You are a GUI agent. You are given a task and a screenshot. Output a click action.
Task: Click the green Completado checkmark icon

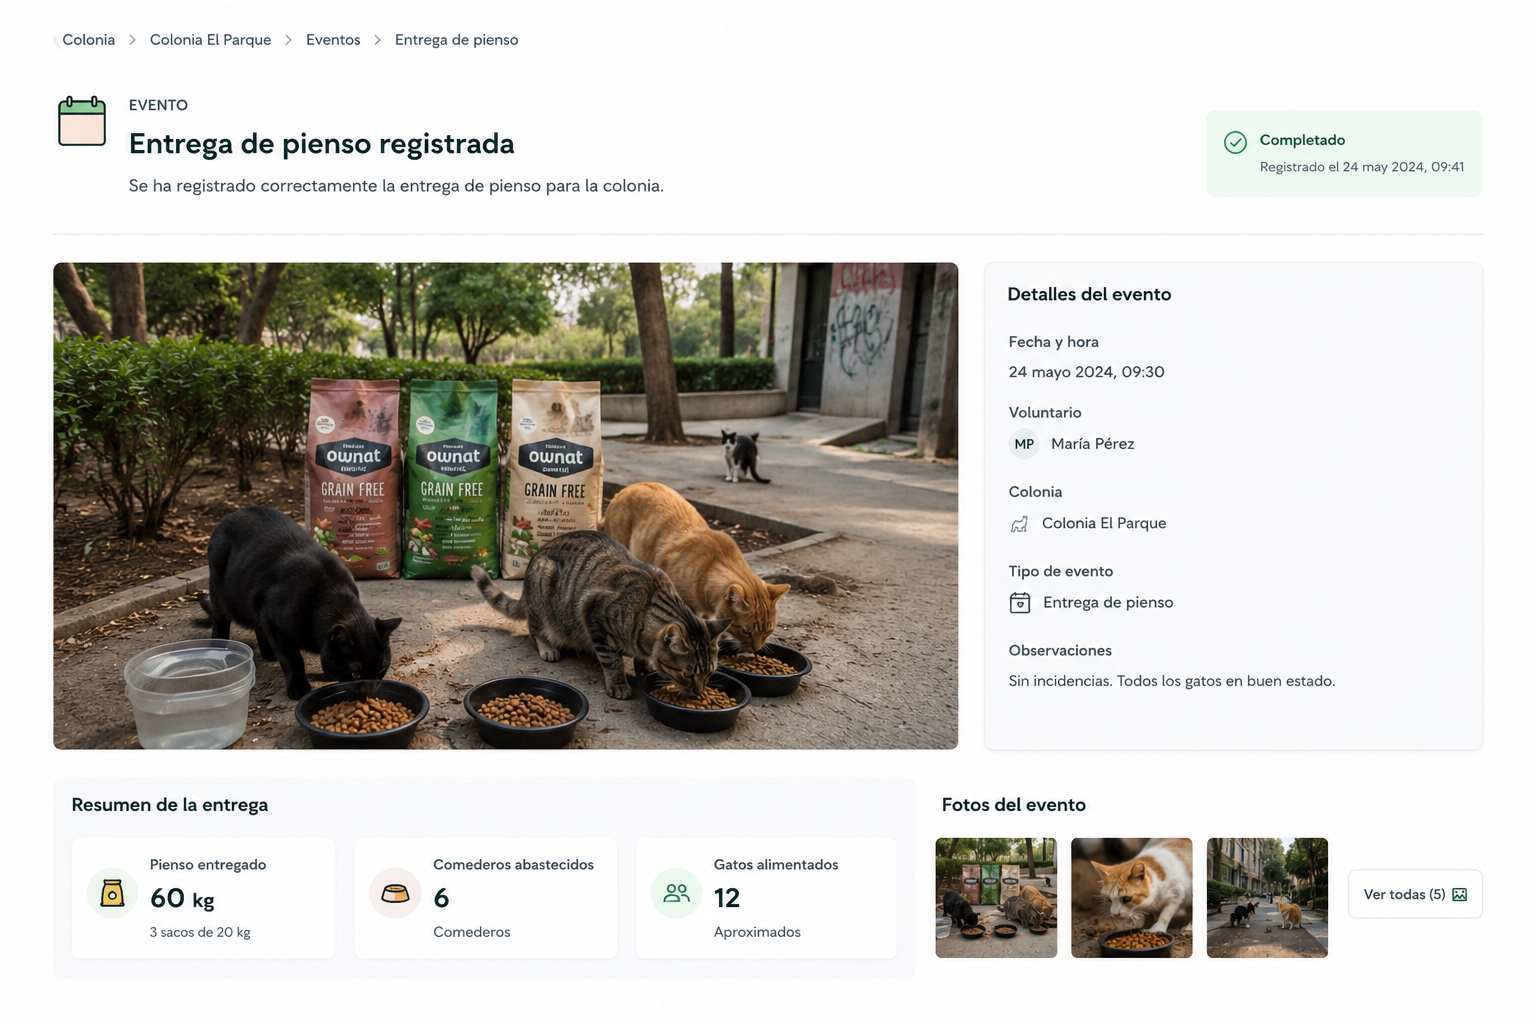(1235, 142)
